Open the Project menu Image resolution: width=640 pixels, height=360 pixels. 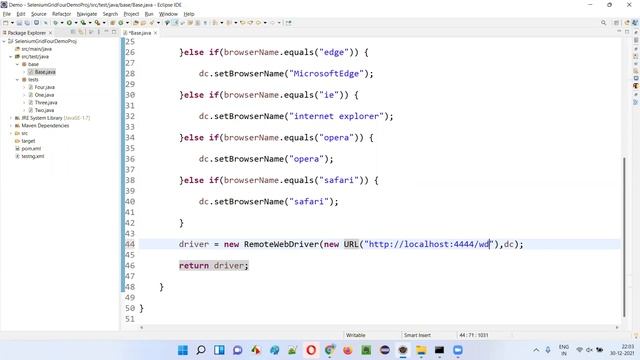pos(131,14)
